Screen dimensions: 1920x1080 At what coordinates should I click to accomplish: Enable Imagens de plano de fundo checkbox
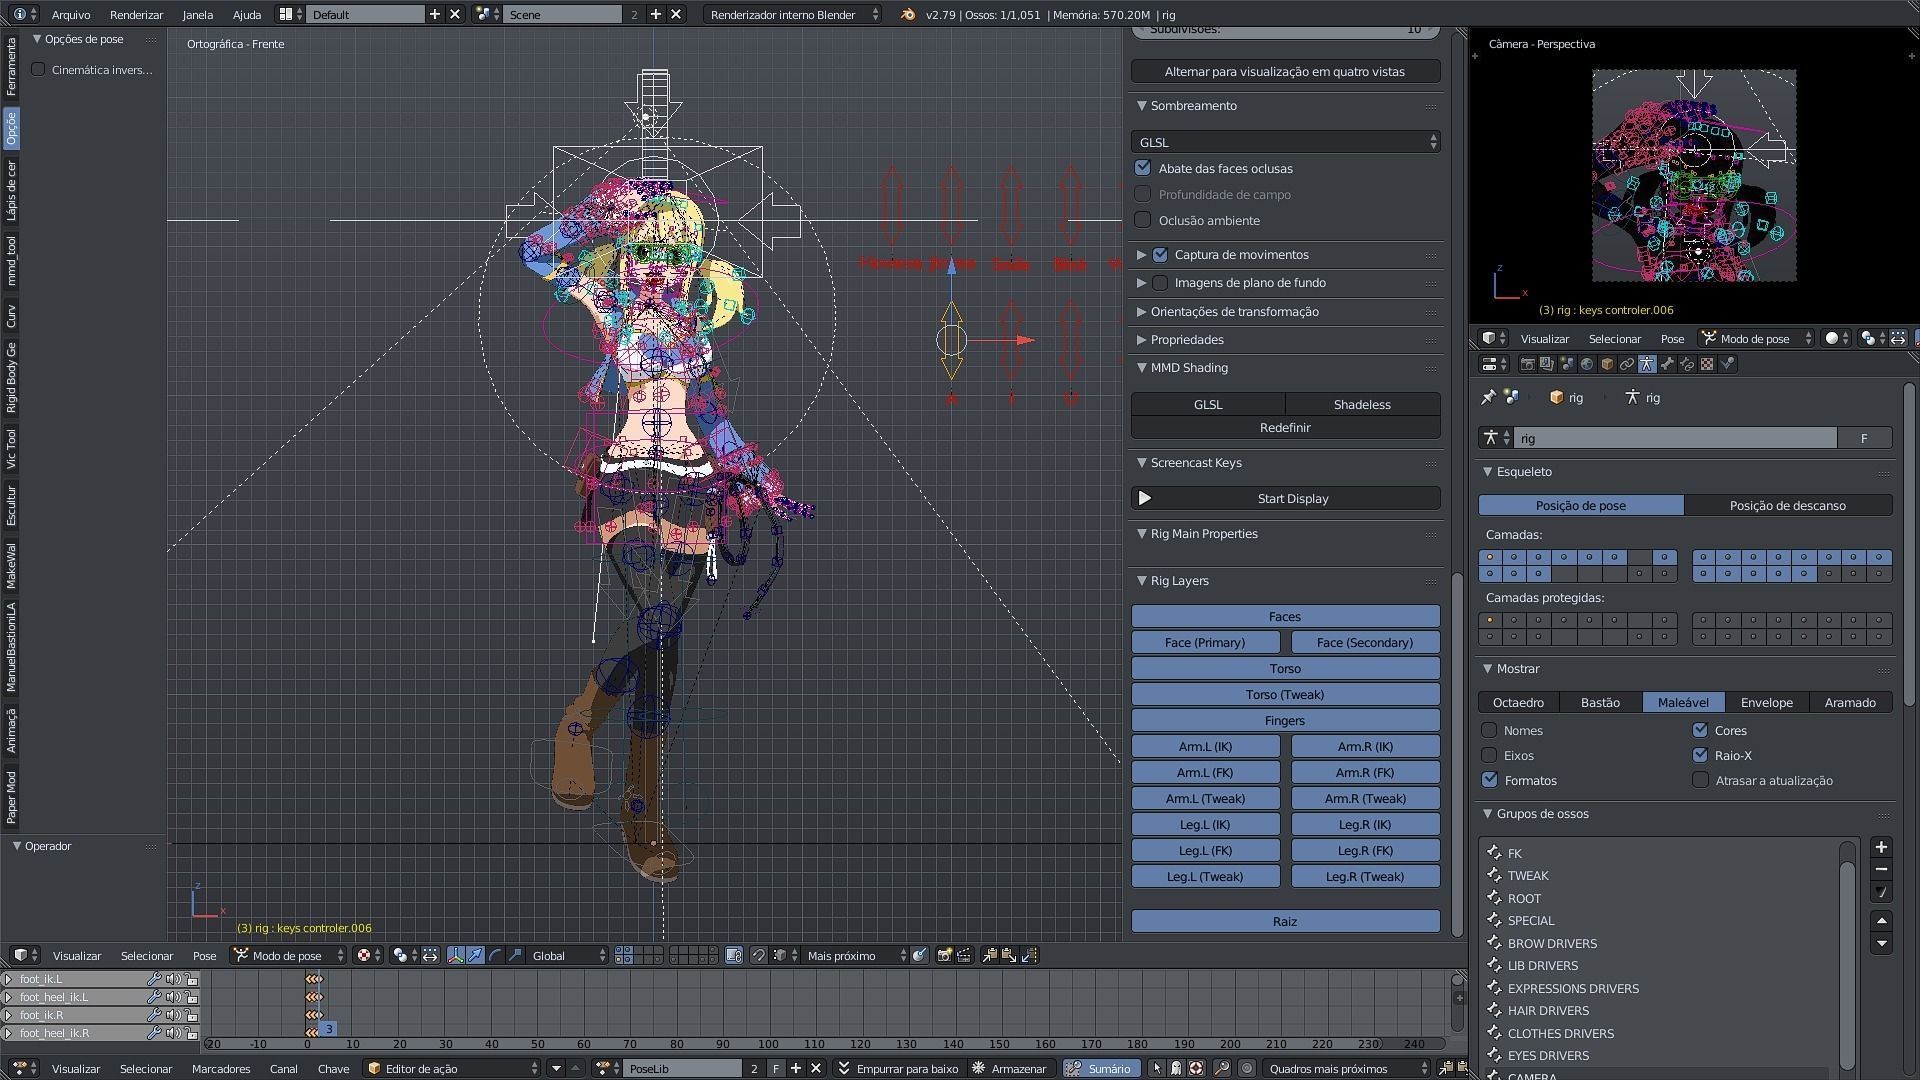(1160, 282)
